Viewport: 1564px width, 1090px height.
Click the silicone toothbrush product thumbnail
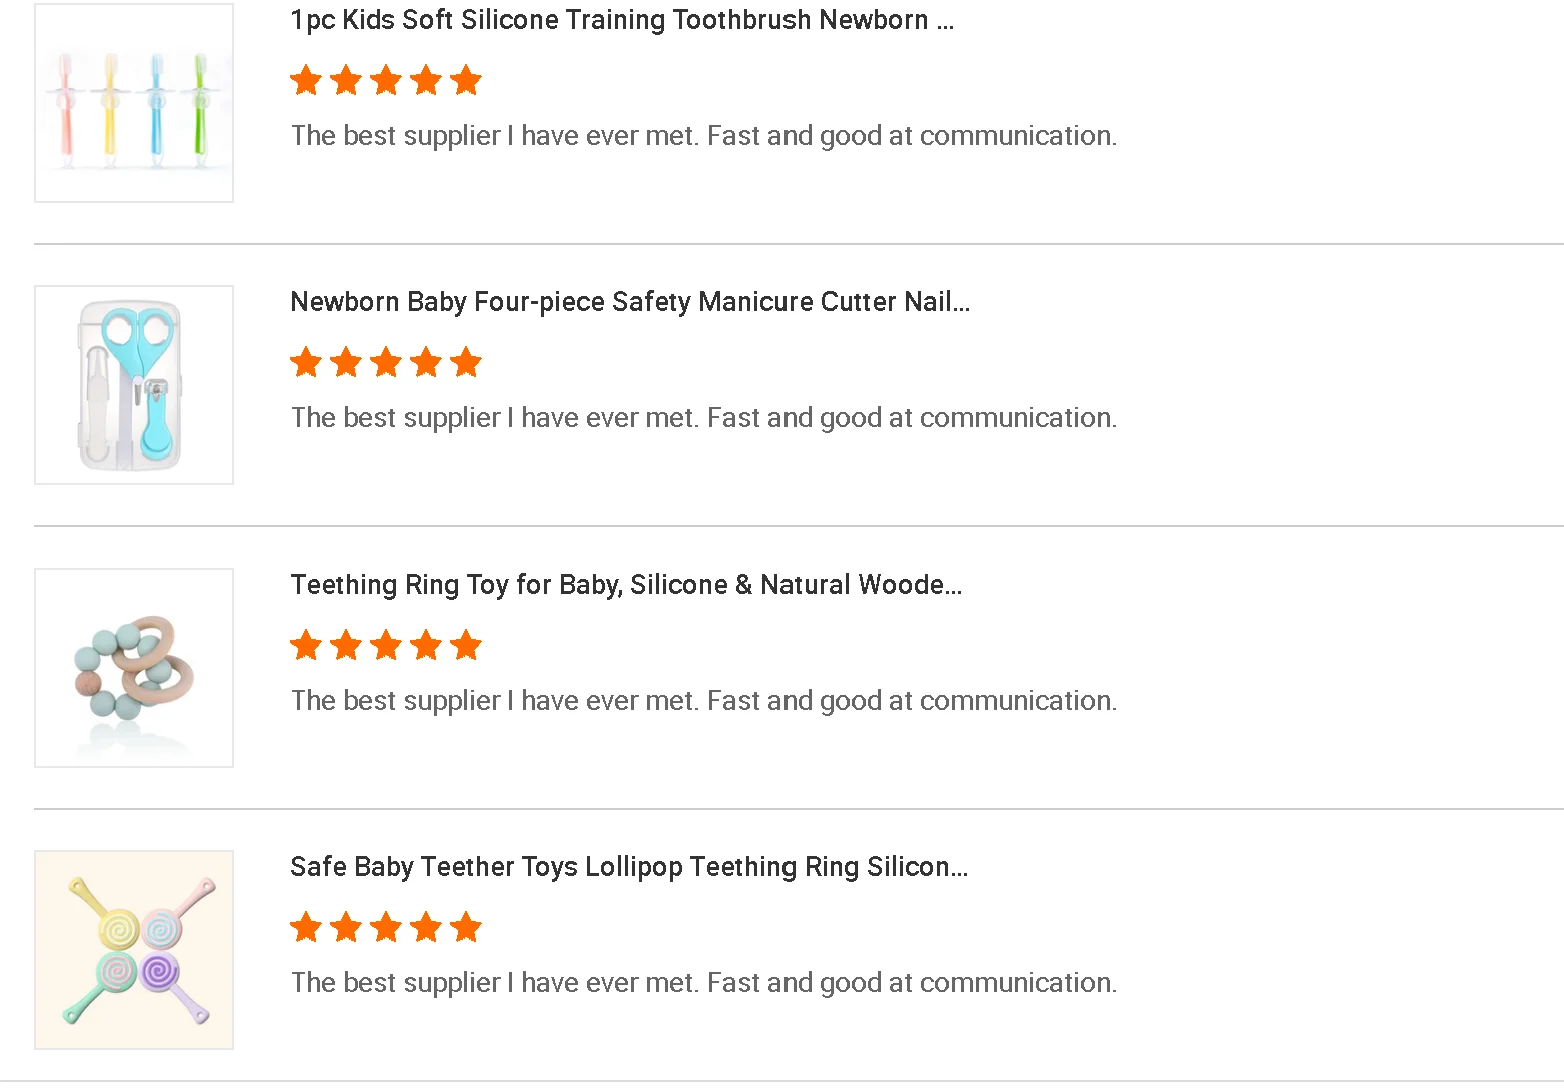click(x=134, y=103)
